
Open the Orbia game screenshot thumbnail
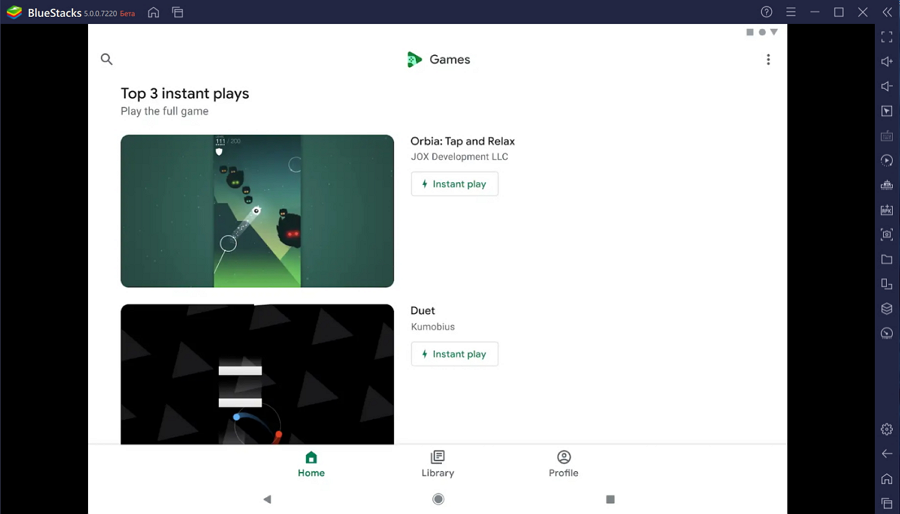257,211
